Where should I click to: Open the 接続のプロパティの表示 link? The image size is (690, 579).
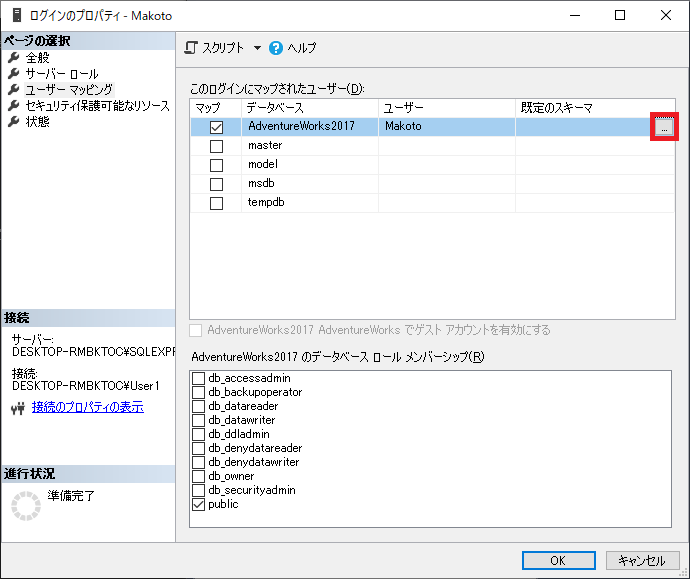tap(88, 407)
